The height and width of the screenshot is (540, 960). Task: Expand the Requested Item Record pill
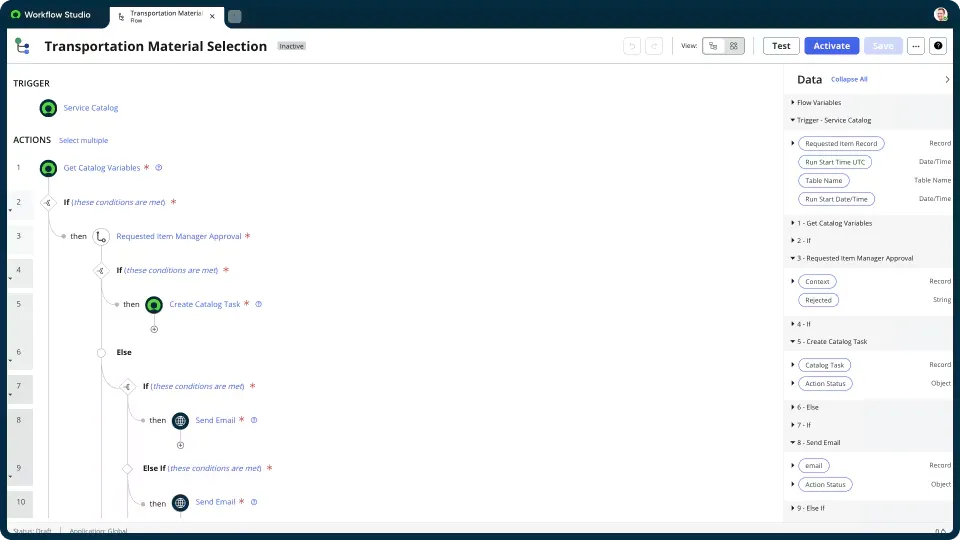pyautogui.click(x=793, y=143)
